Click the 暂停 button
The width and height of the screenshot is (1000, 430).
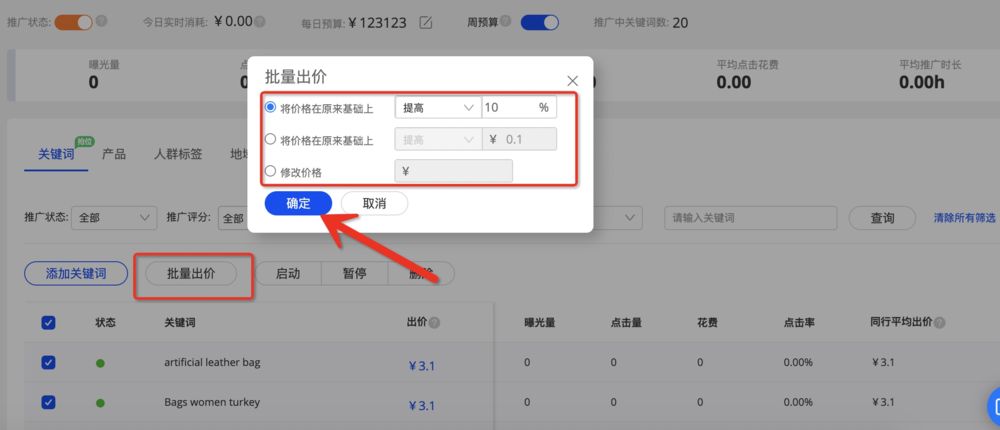[x=354, y=274]
